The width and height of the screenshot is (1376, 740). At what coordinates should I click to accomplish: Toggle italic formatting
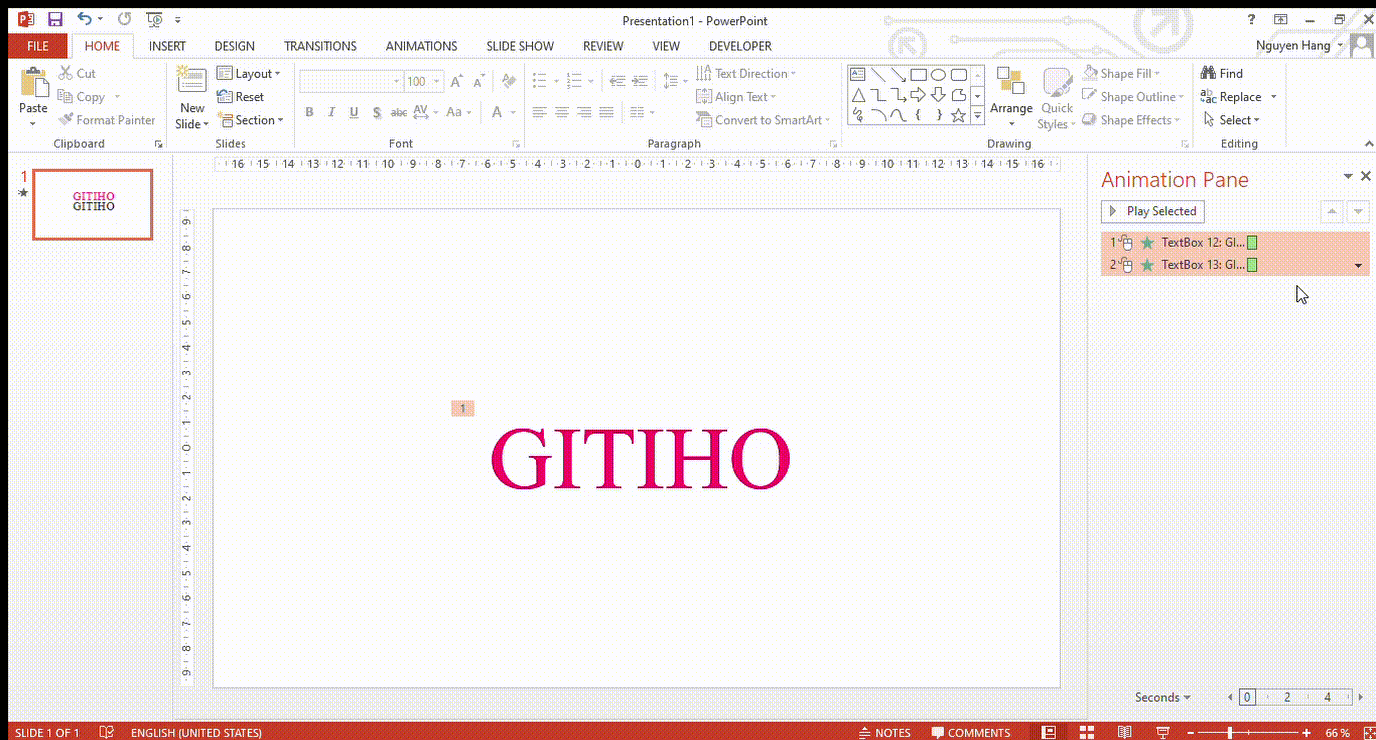pos(331,112)
